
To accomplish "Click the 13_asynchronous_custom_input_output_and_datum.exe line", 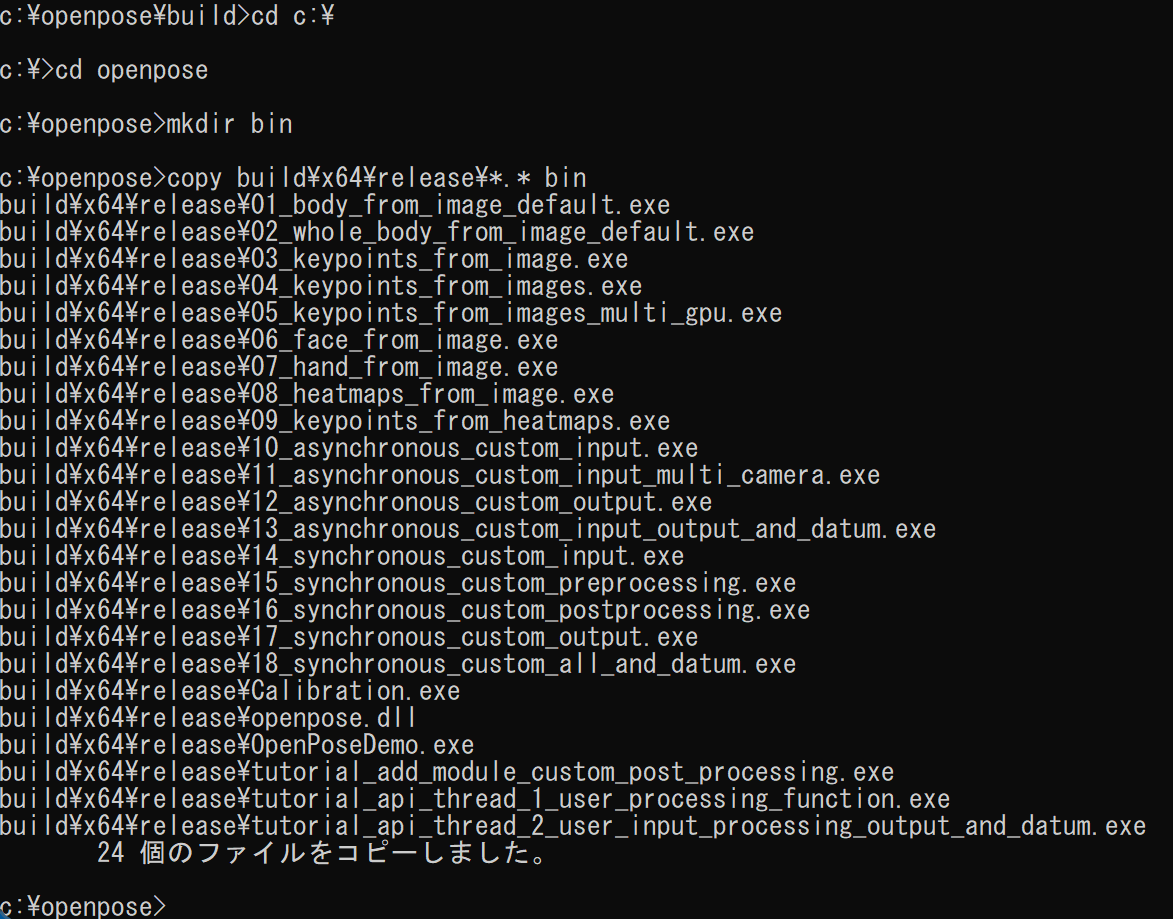I will 468,529.
